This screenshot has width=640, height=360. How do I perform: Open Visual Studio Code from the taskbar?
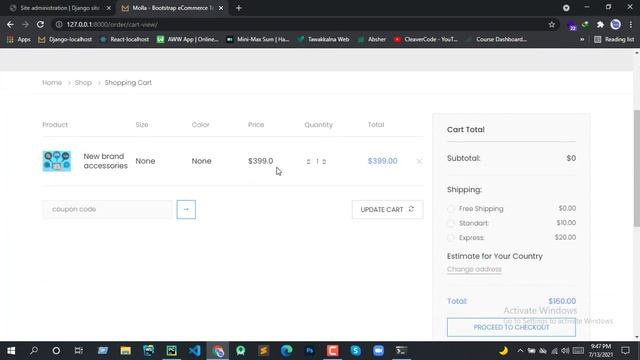tap(194, 351)
